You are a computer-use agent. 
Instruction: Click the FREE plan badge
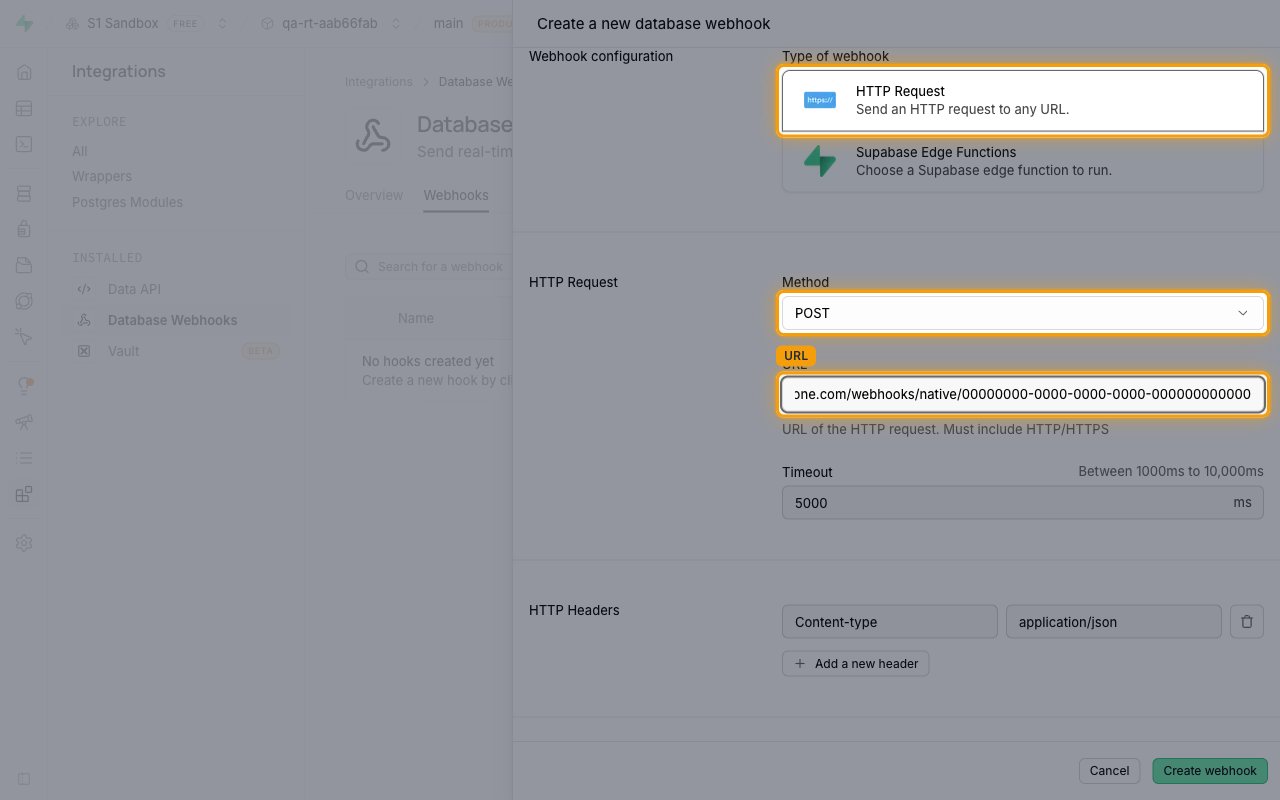(x=185, y=23)
